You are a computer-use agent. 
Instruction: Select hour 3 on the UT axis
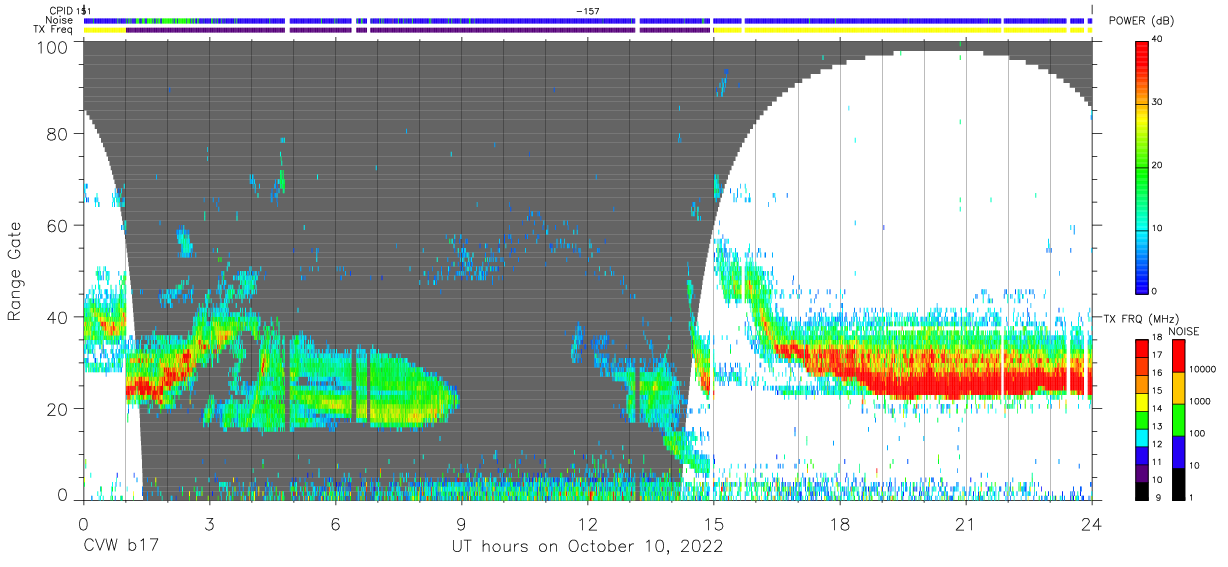tap(209, 524)
